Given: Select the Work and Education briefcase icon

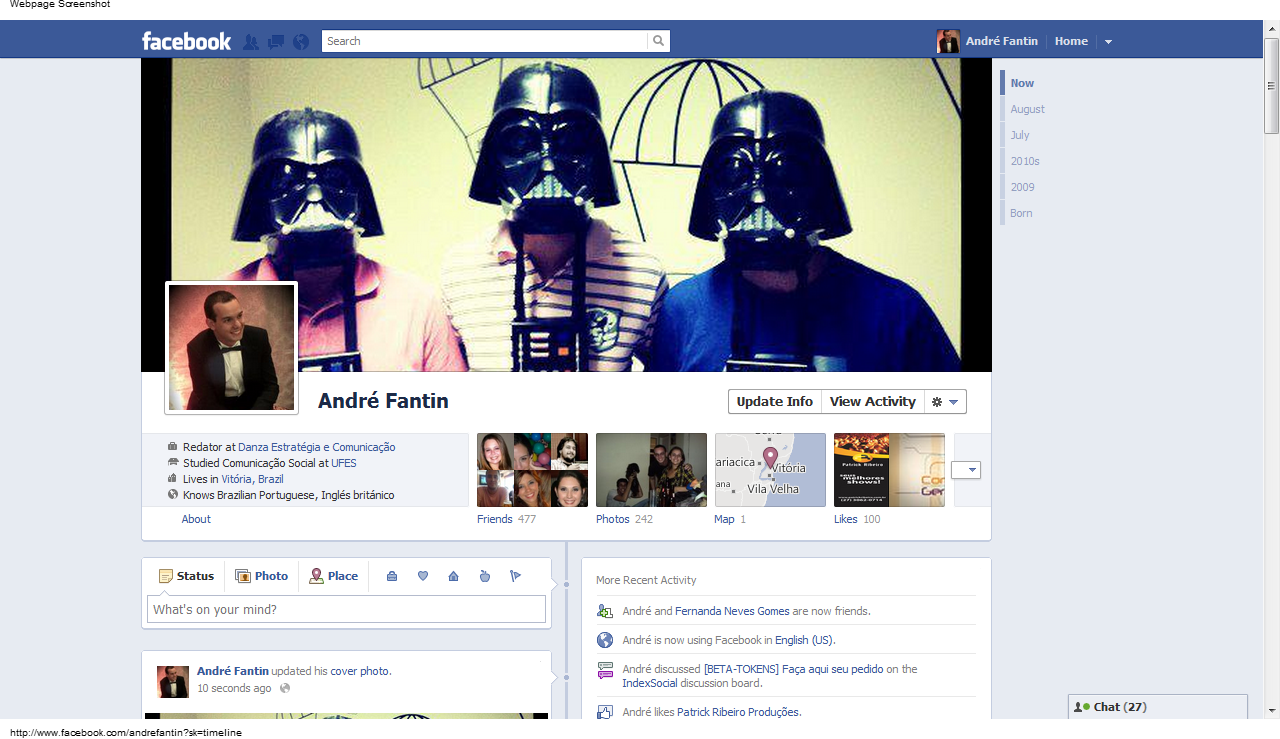Looking at the screenshot, I should point(392,576).
